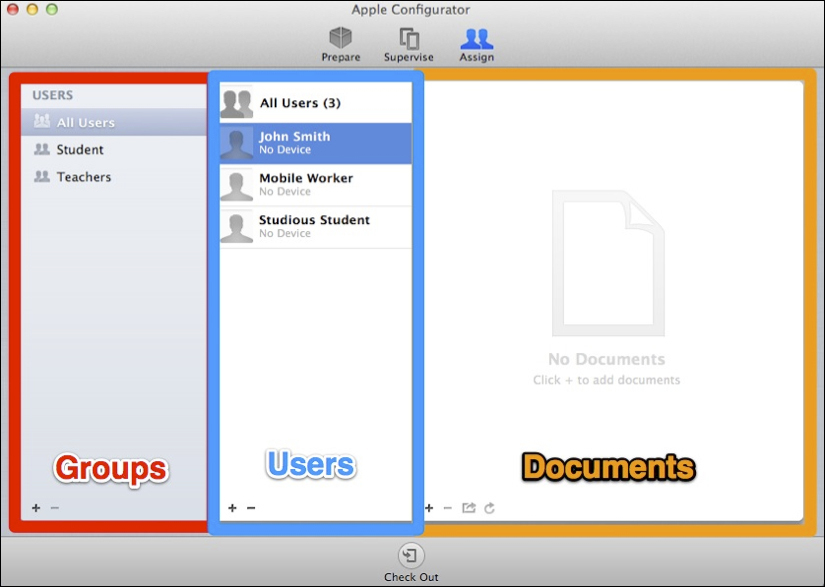
Task: Close the Apple Configurator window
Action: (x=13, y=9)
